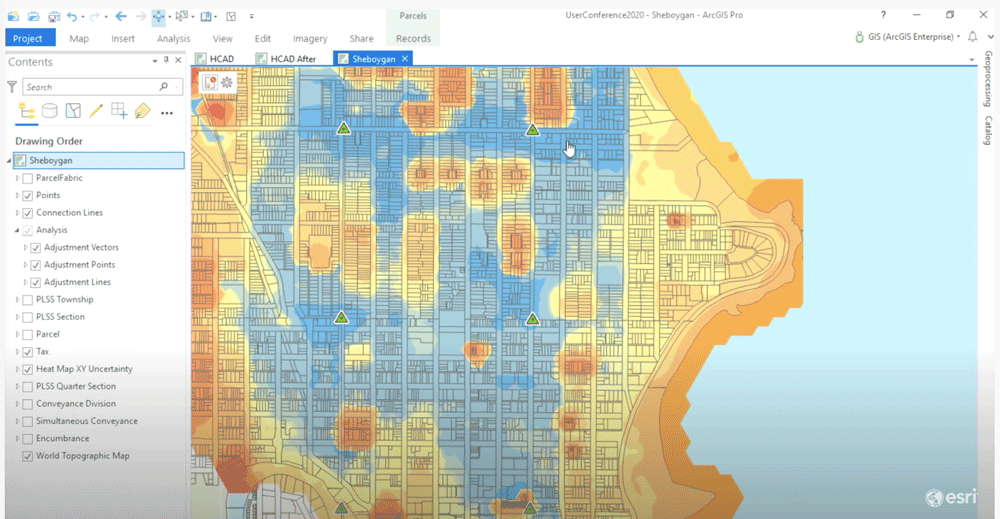Viewport: 1000px width, 519px height.
Task: Click the New Project icon in quick access toolbar
Action: pos(13,16)
